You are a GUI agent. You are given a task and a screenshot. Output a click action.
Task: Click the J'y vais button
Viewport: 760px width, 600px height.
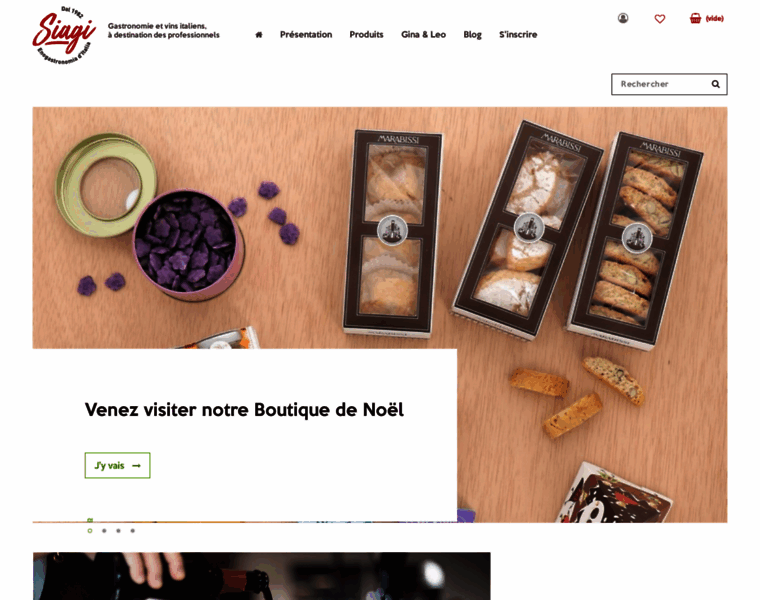[117, 465]
